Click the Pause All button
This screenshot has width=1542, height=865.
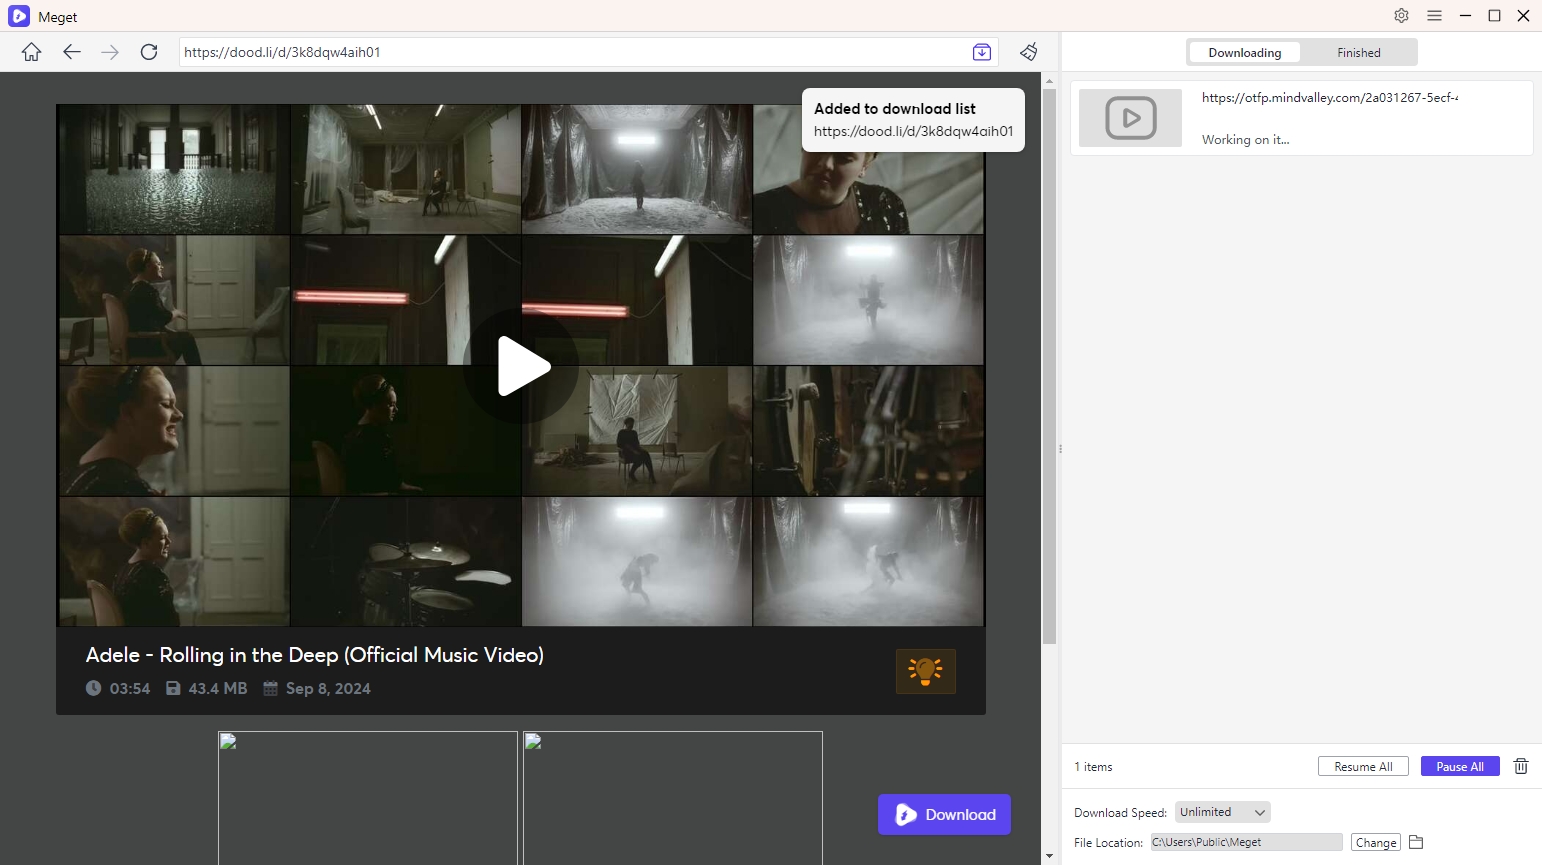pos(1460,766)
